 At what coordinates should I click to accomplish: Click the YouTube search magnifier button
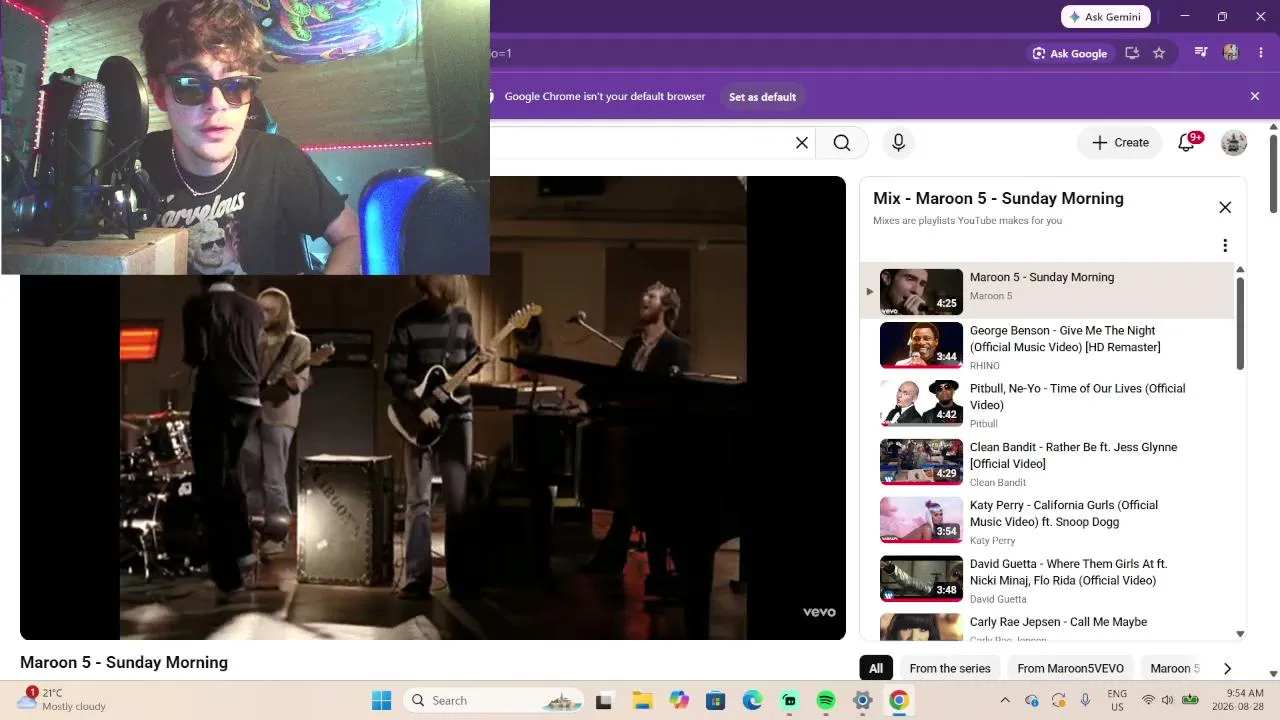[x=842, y=143]
